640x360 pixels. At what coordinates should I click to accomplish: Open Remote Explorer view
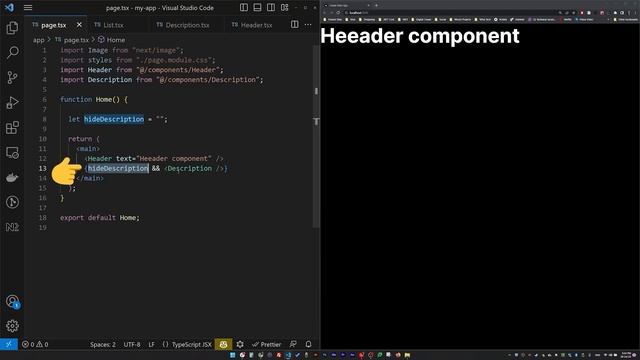pos(12,153)
